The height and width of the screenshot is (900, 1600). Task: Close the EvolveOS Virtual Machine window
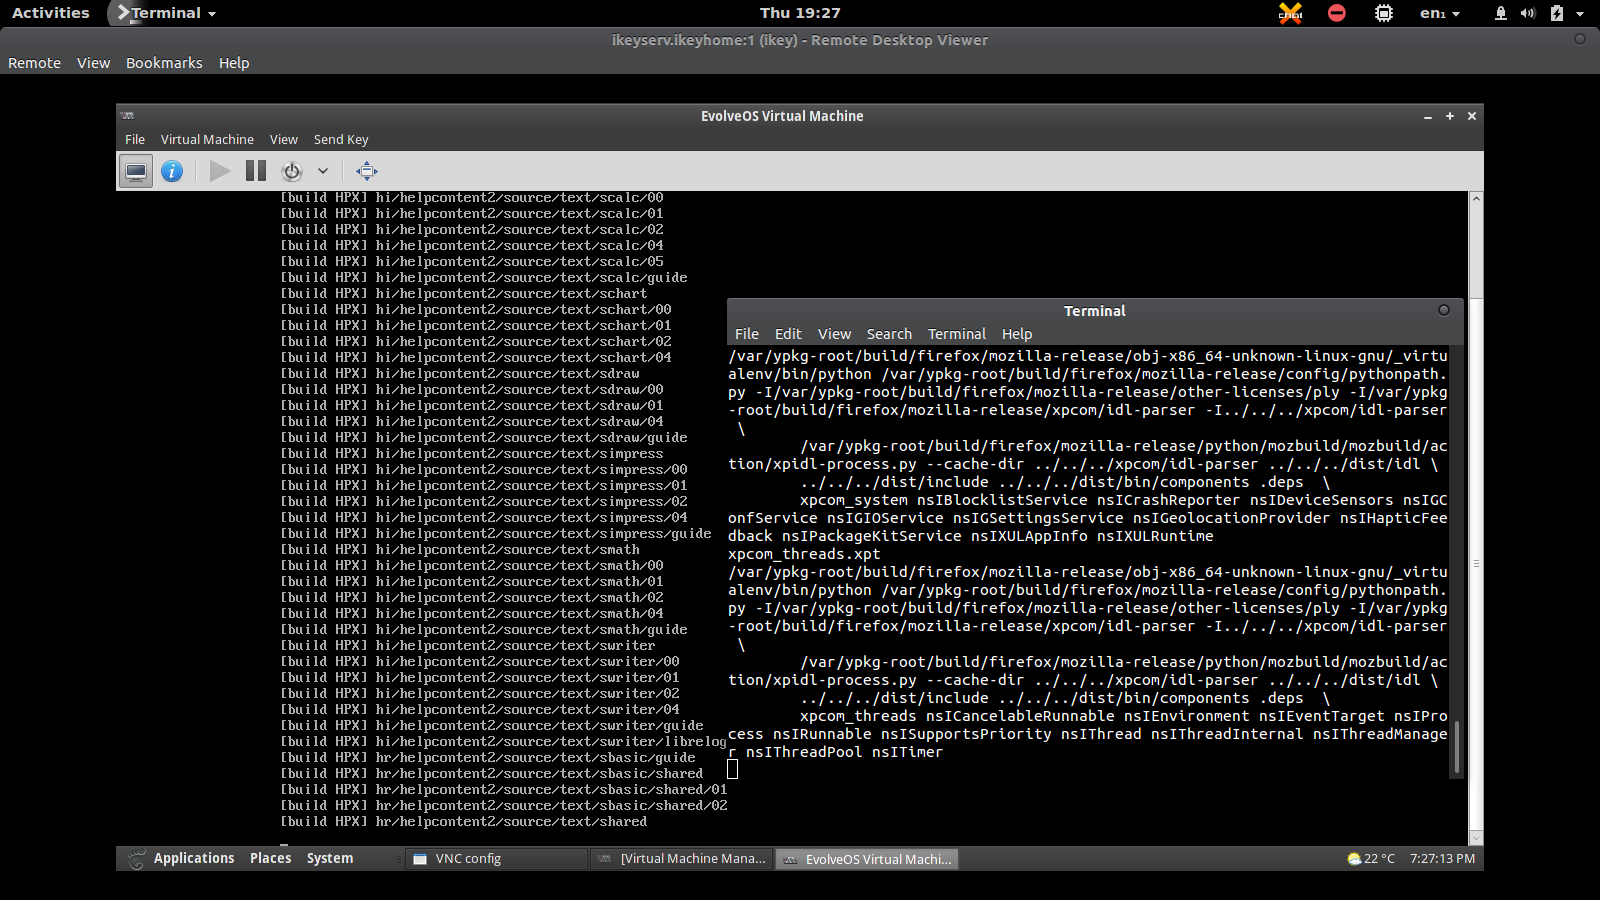click(1472, 116)
